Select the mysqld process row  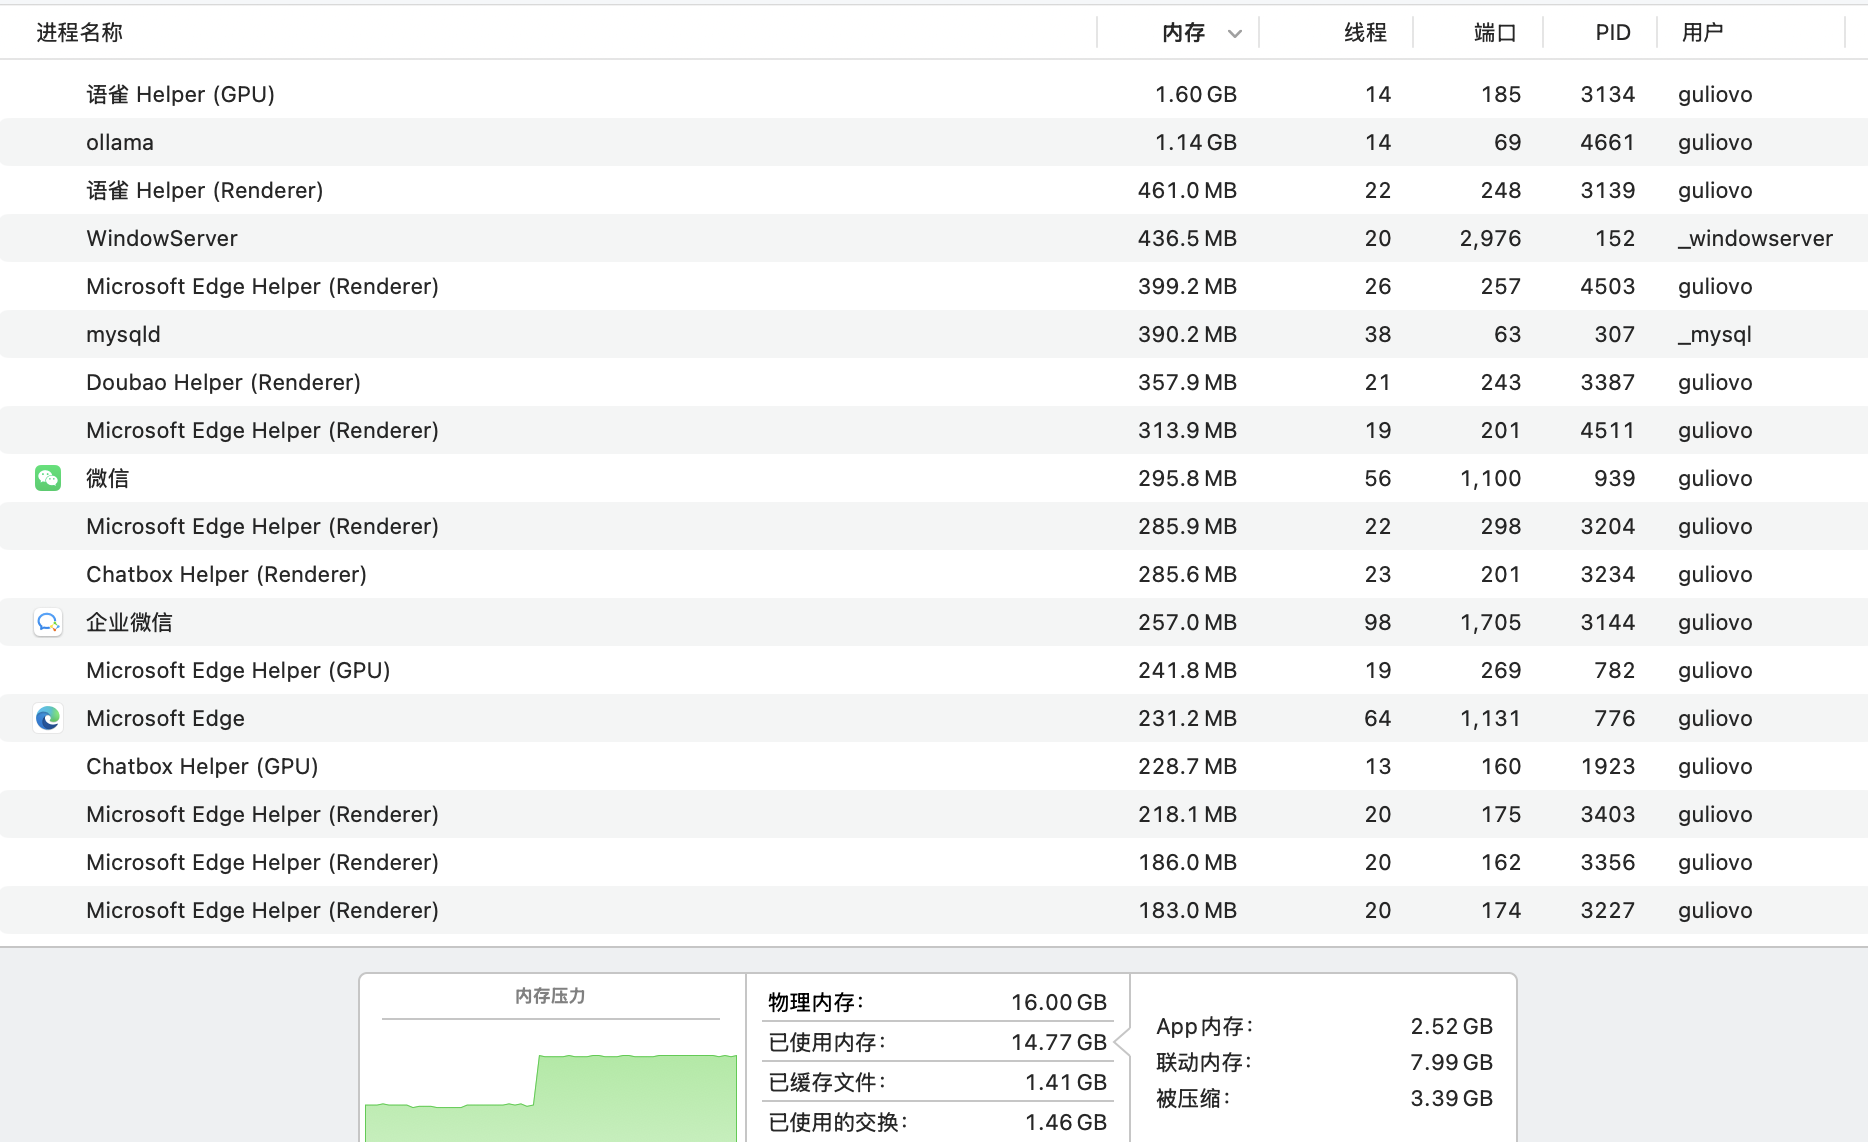934,334
